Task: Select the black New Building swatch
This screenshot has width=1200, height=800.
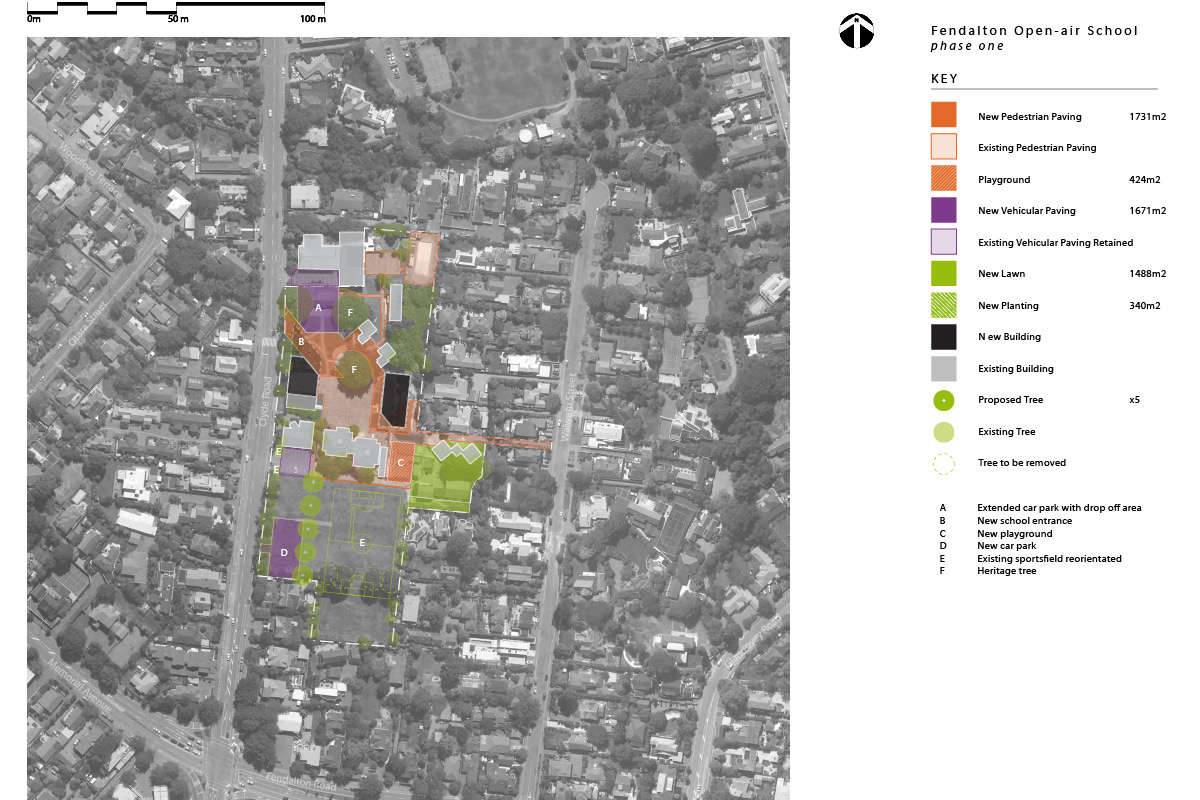Action: tap(943, 337)
